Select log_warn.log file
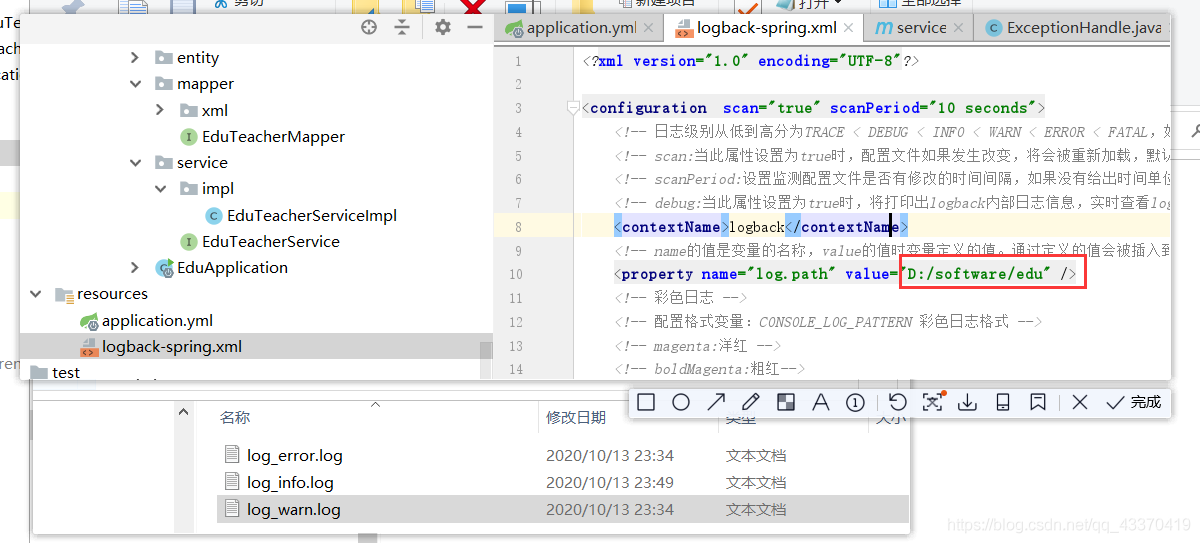This screenshot has width=1200, height=543. point(294,509)
